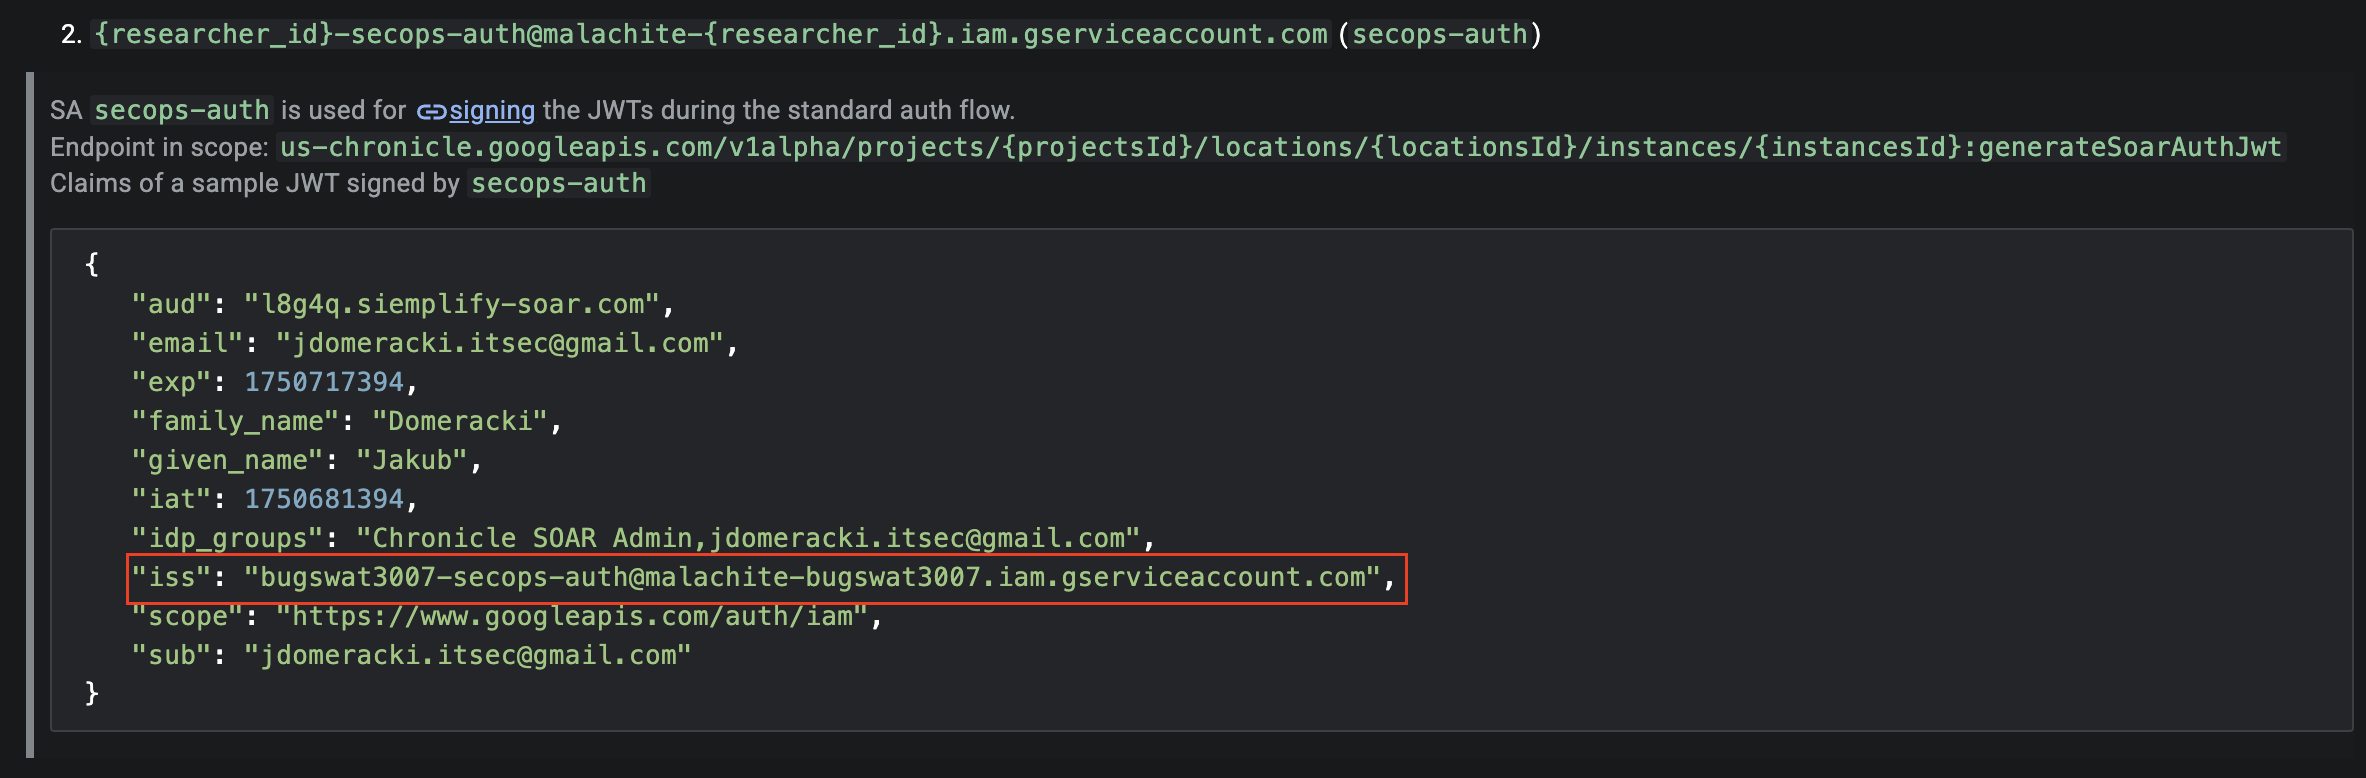Open the "signing" hyperlink
The image size is (2366, 778).
(492, 110)
